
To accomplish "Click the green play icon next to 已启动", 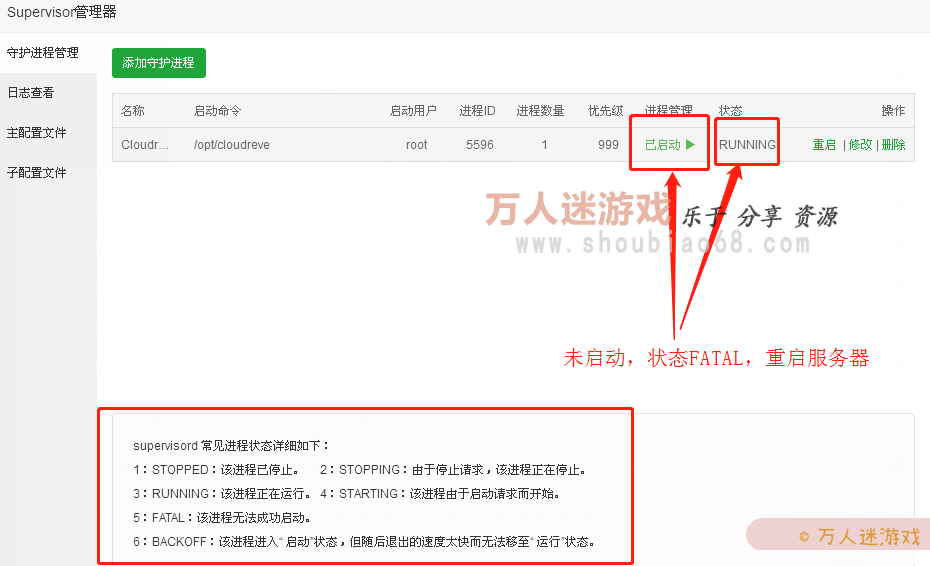I will click(x=690, y=144).
